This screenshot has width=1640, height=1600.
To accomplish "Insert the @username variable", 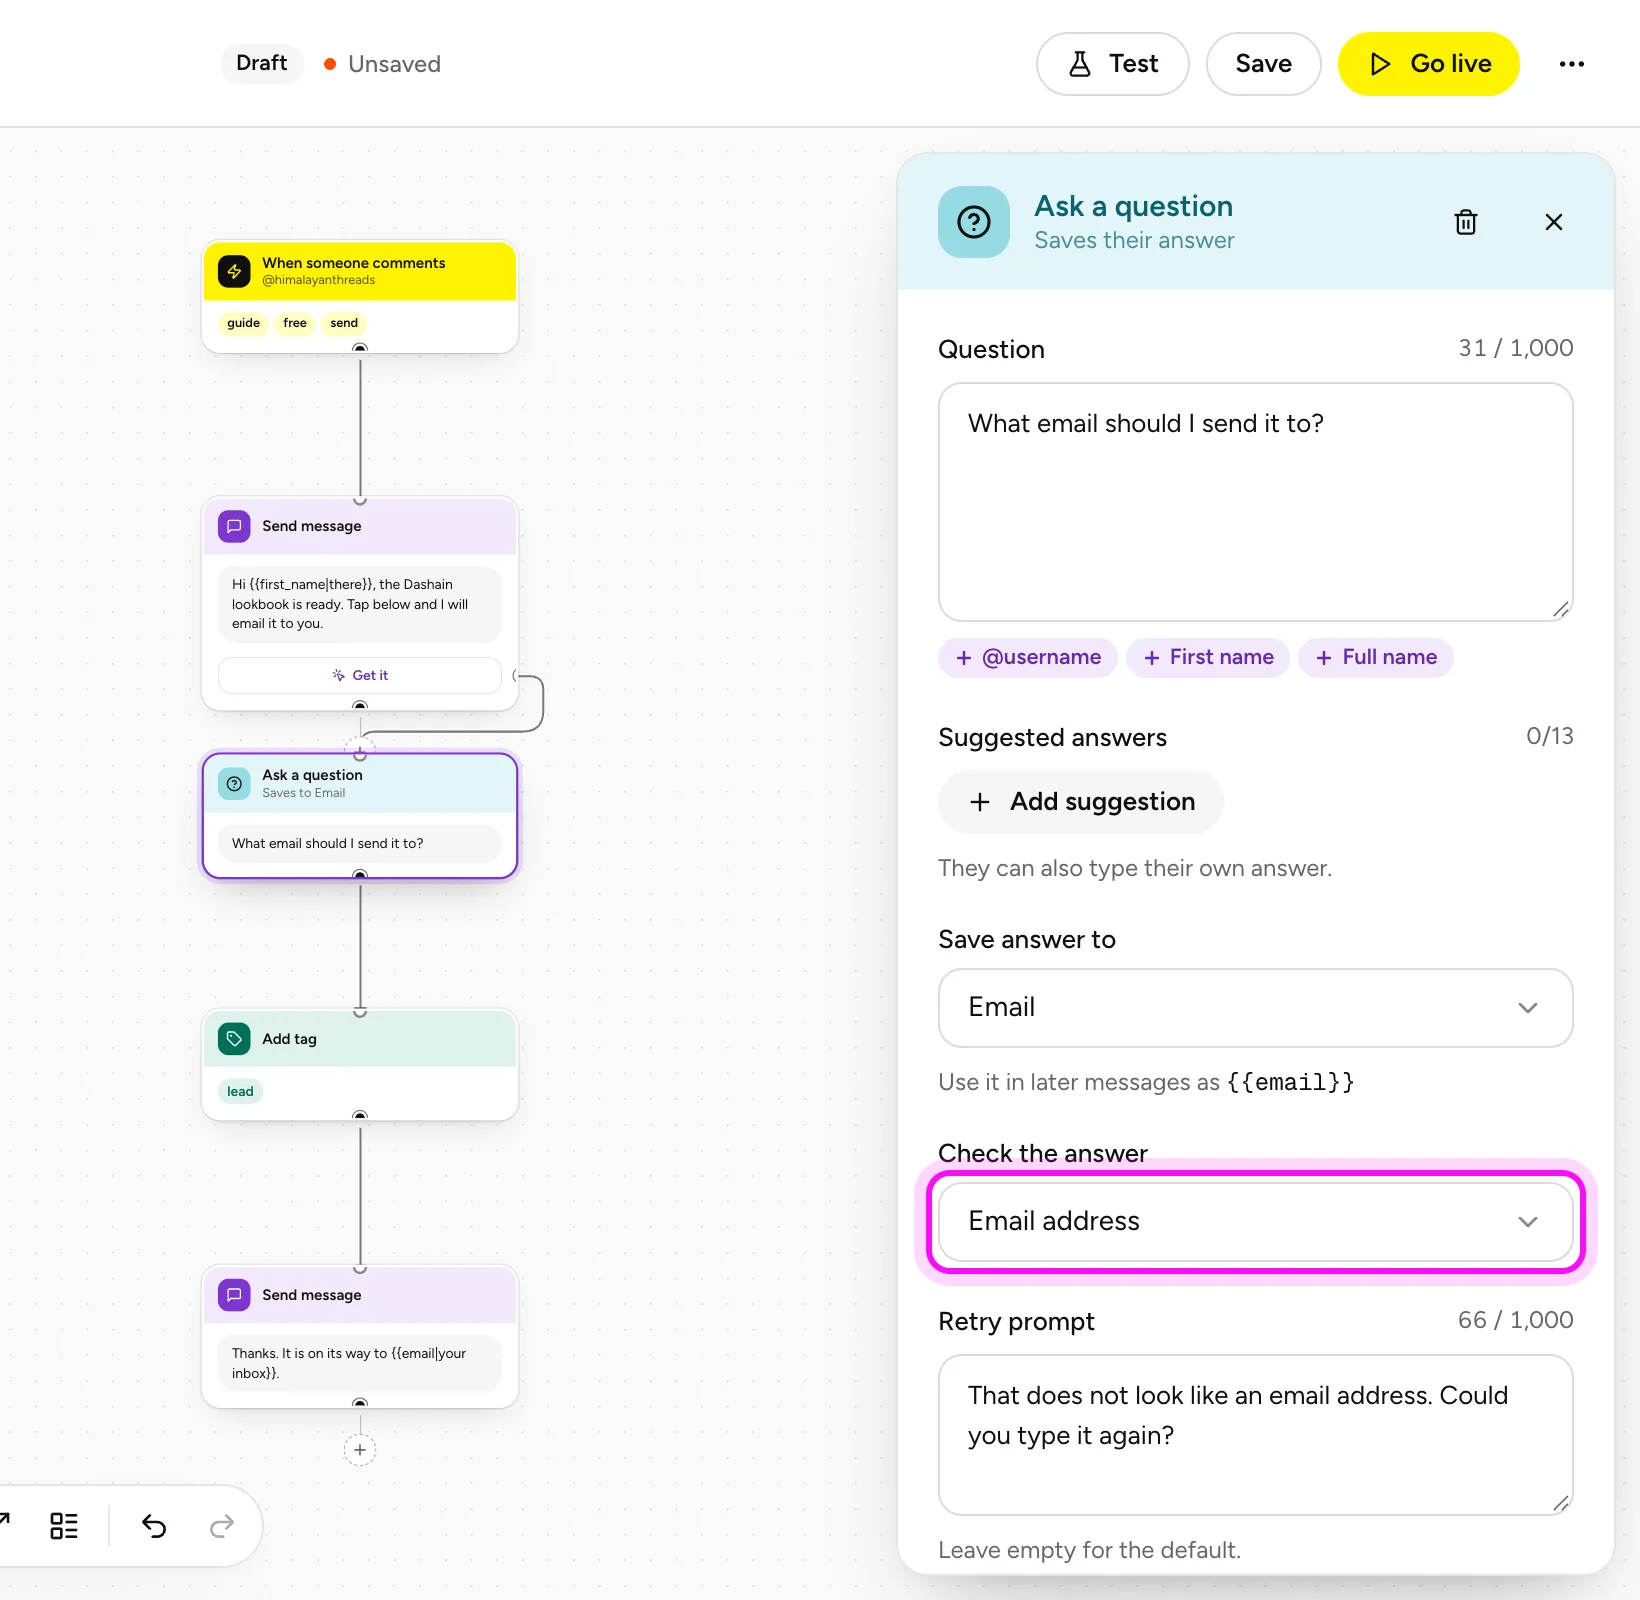I will [x=1028, y=657].
